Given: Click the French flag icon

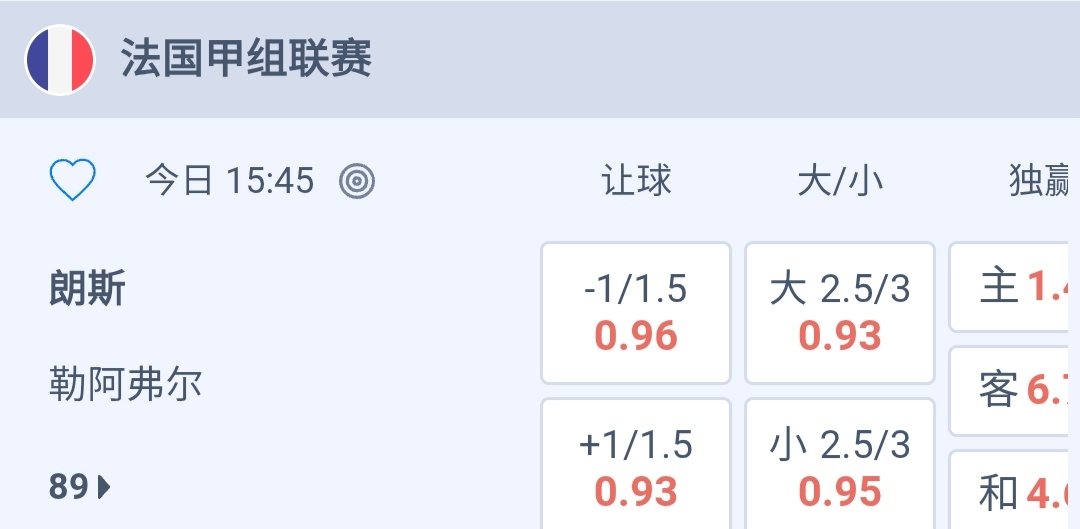Looking at the screenshot, I should (x=60, y=60).
